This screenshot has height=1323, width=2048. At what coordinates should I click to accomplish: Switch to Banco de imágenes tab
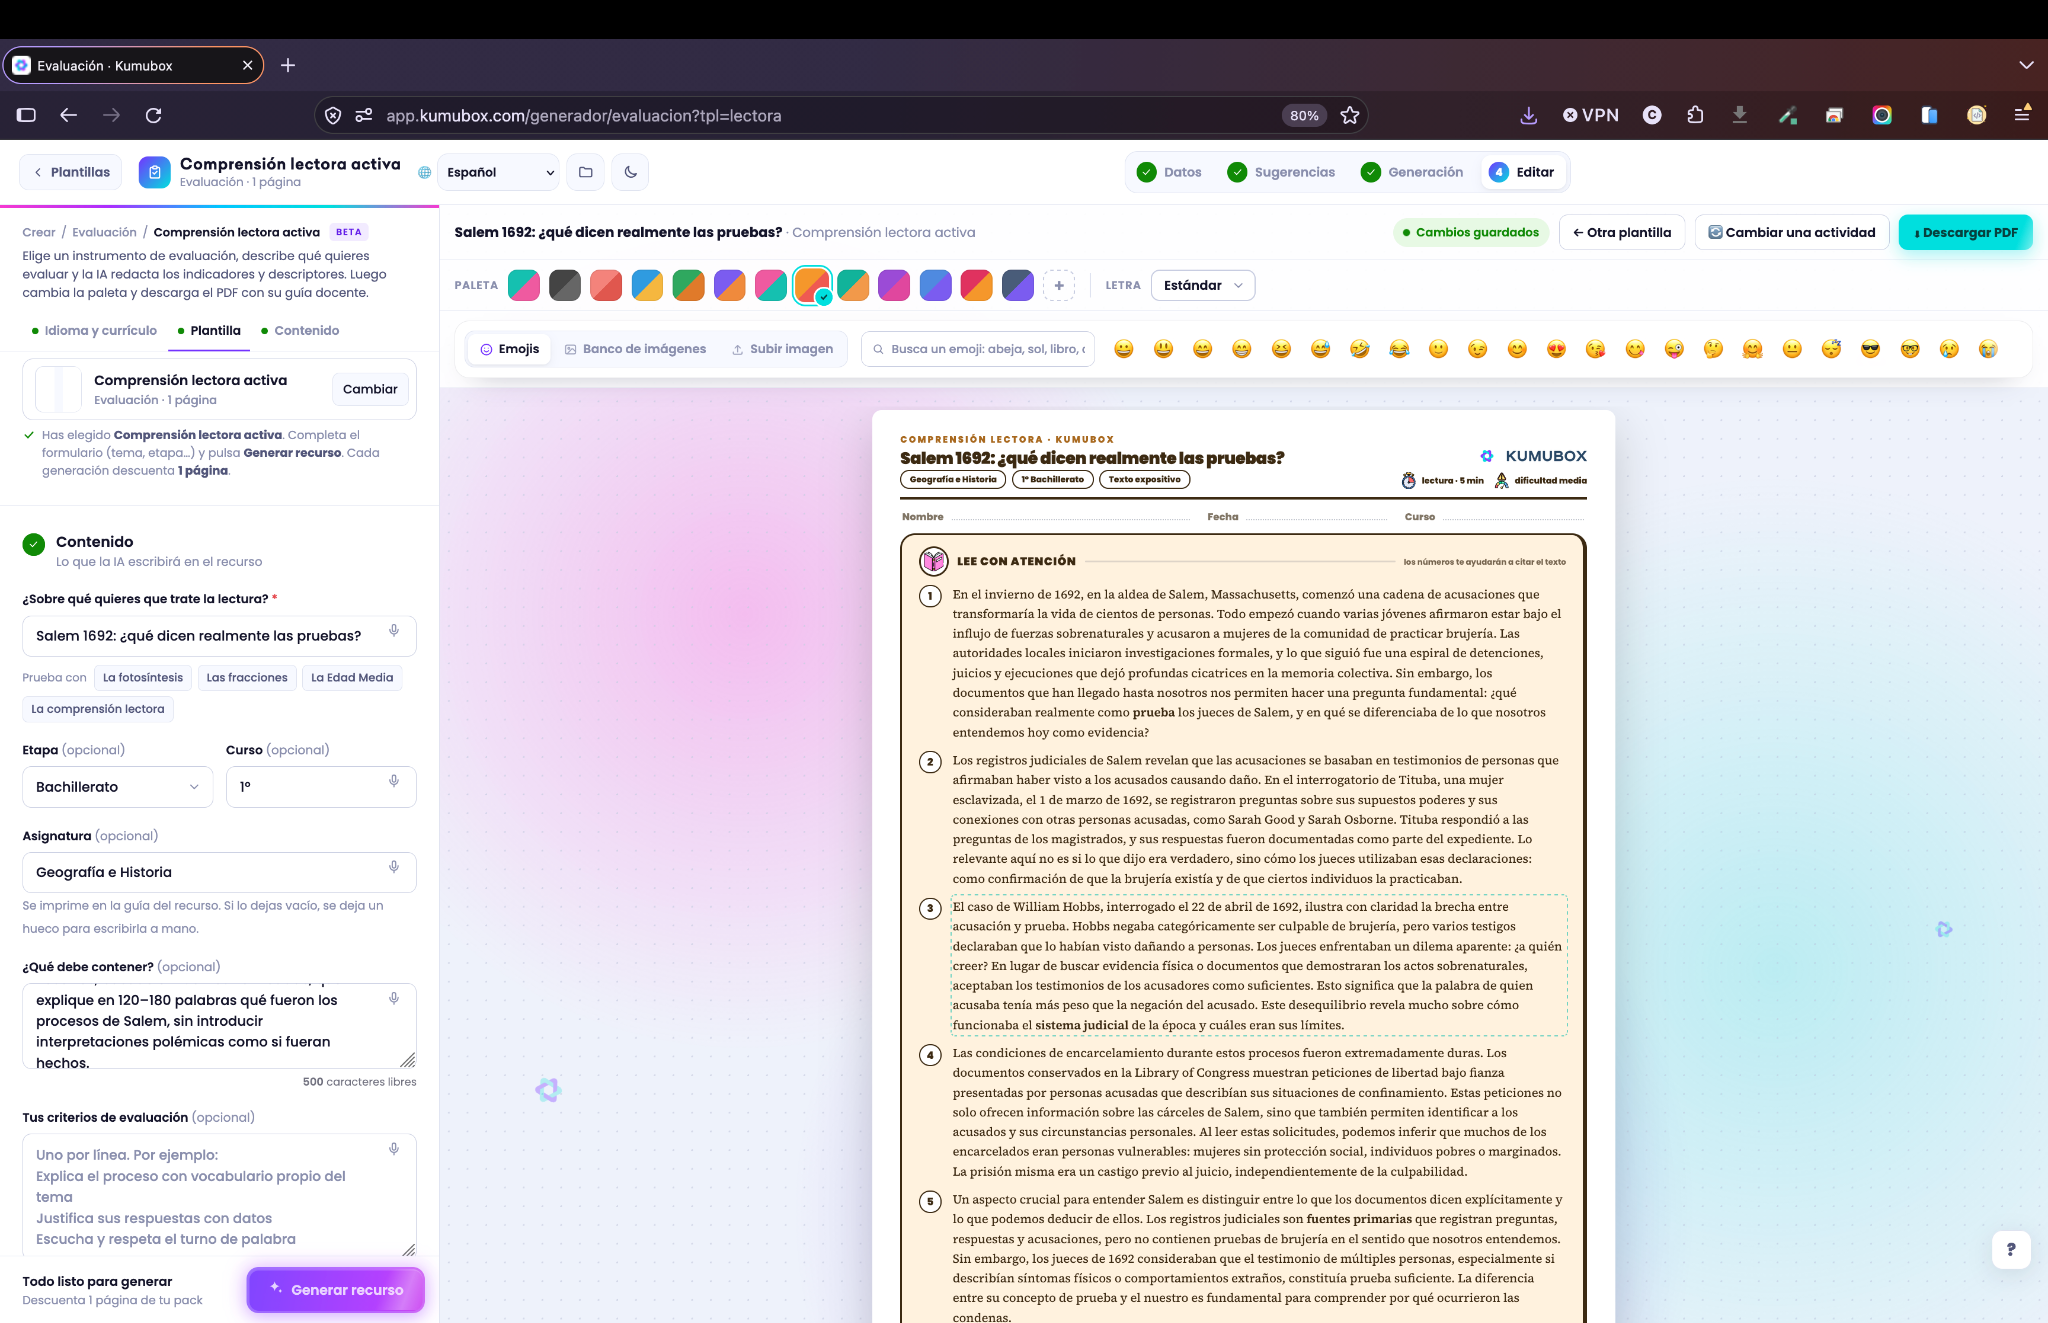pos(635,349)
